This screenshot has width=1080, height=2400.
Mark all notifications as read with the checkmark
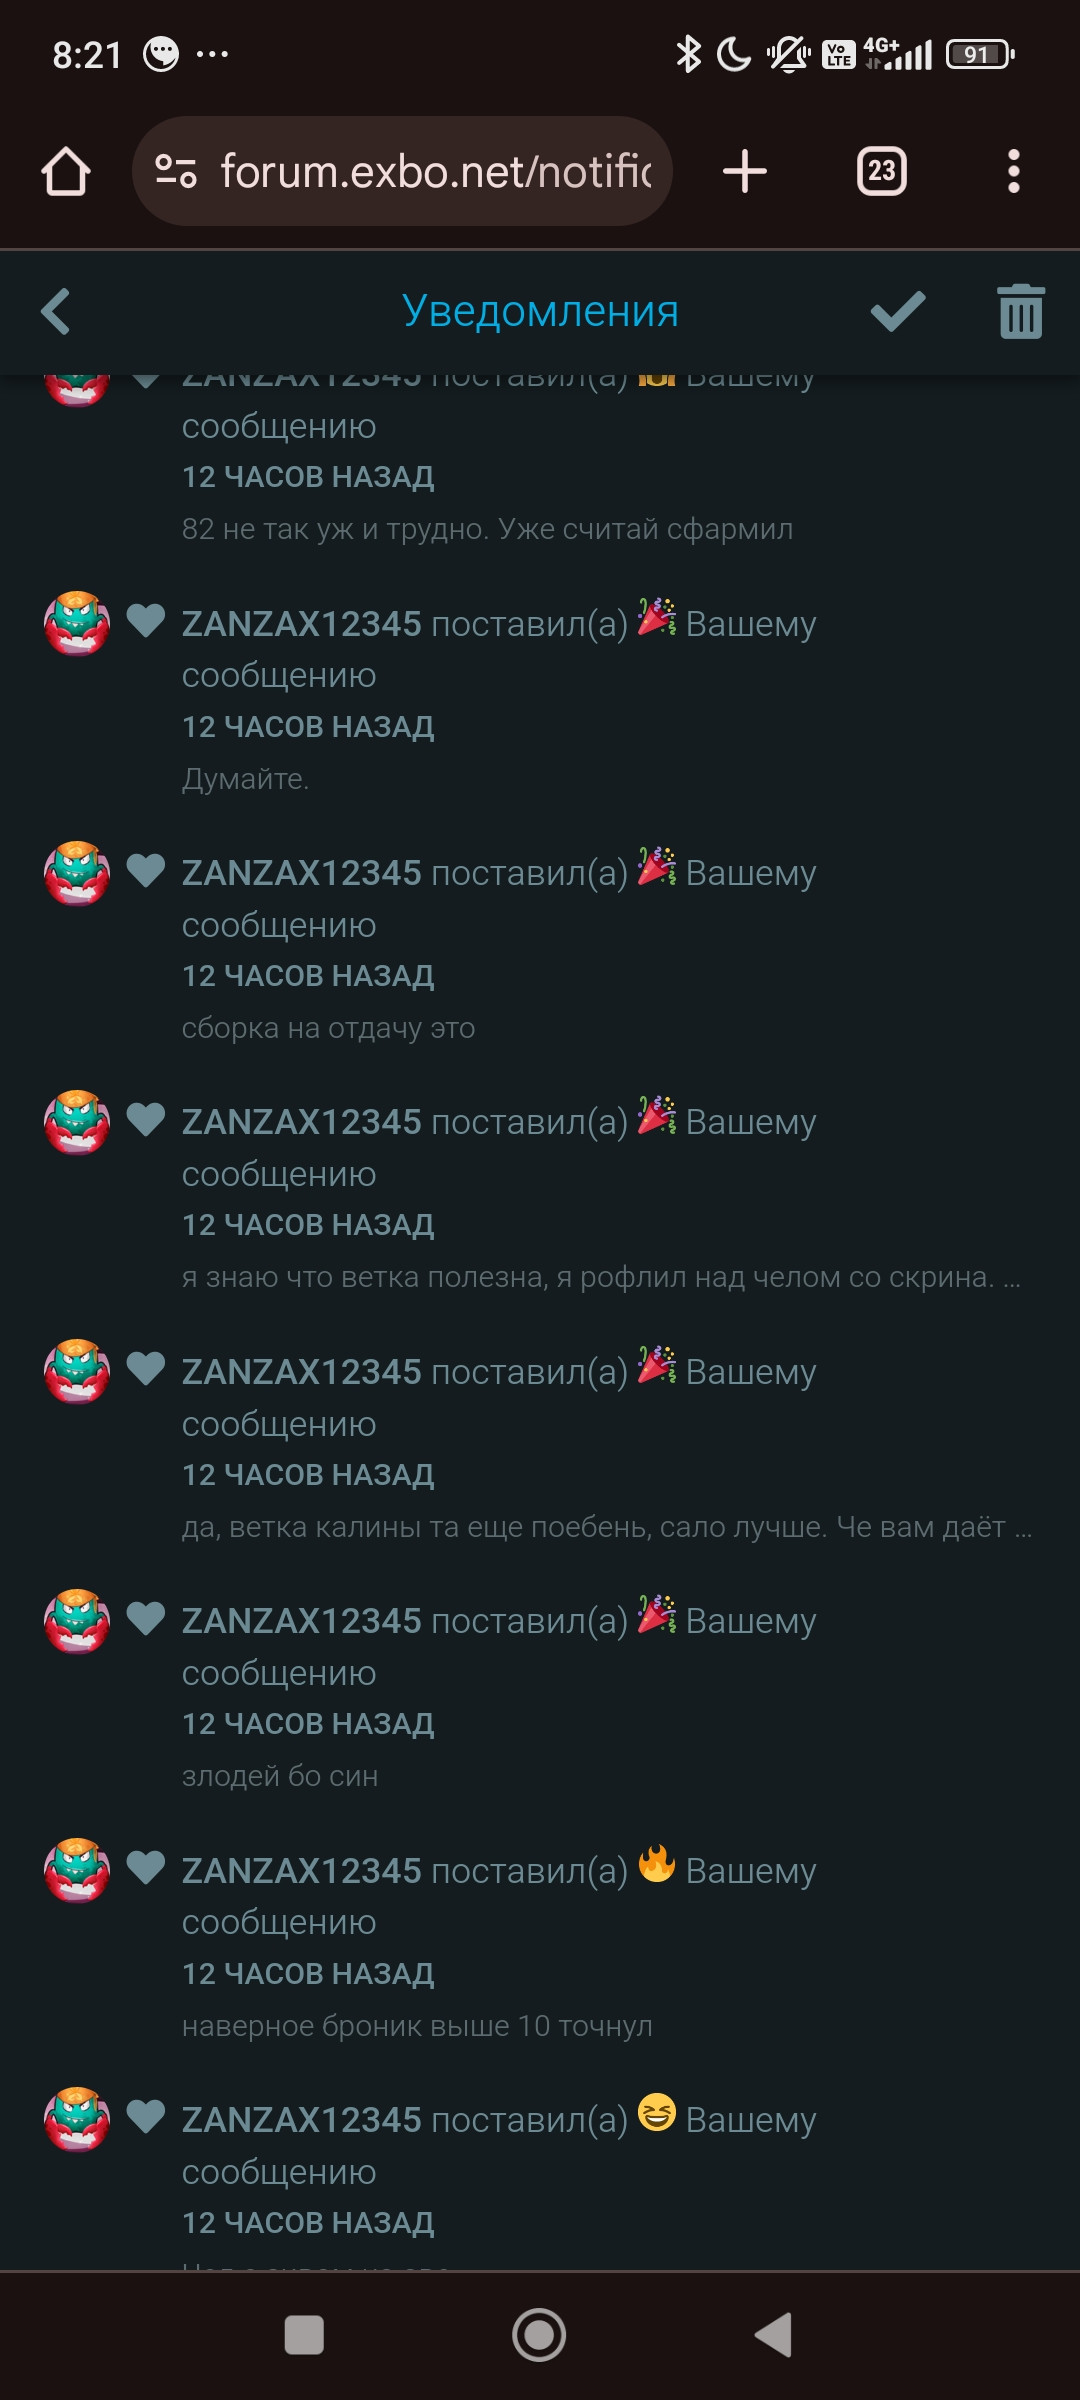898,311
